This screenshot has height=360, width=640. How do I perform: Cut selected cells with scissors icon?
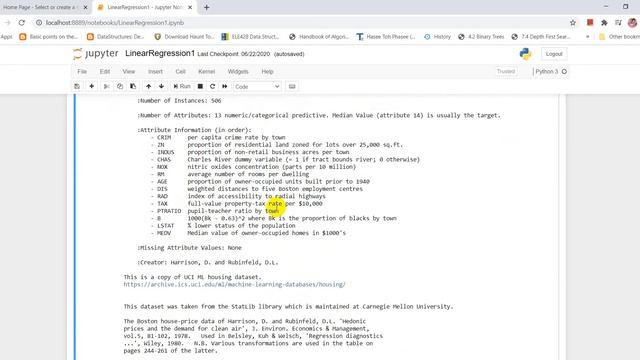point(107,87)
